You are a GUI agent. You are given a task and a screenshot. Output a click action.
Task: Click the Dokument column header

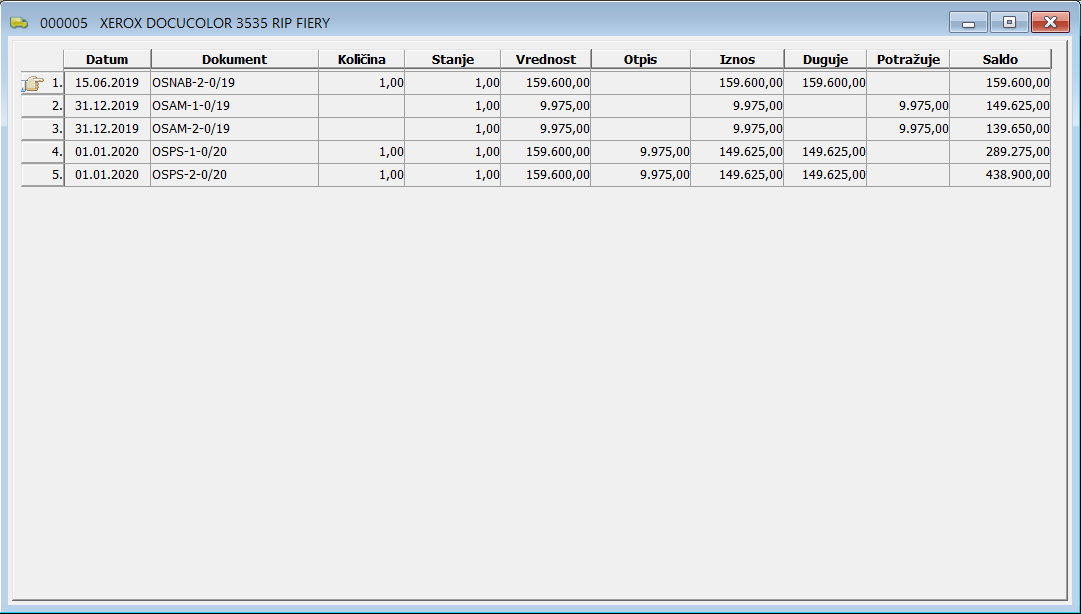[x=234, y=59]
